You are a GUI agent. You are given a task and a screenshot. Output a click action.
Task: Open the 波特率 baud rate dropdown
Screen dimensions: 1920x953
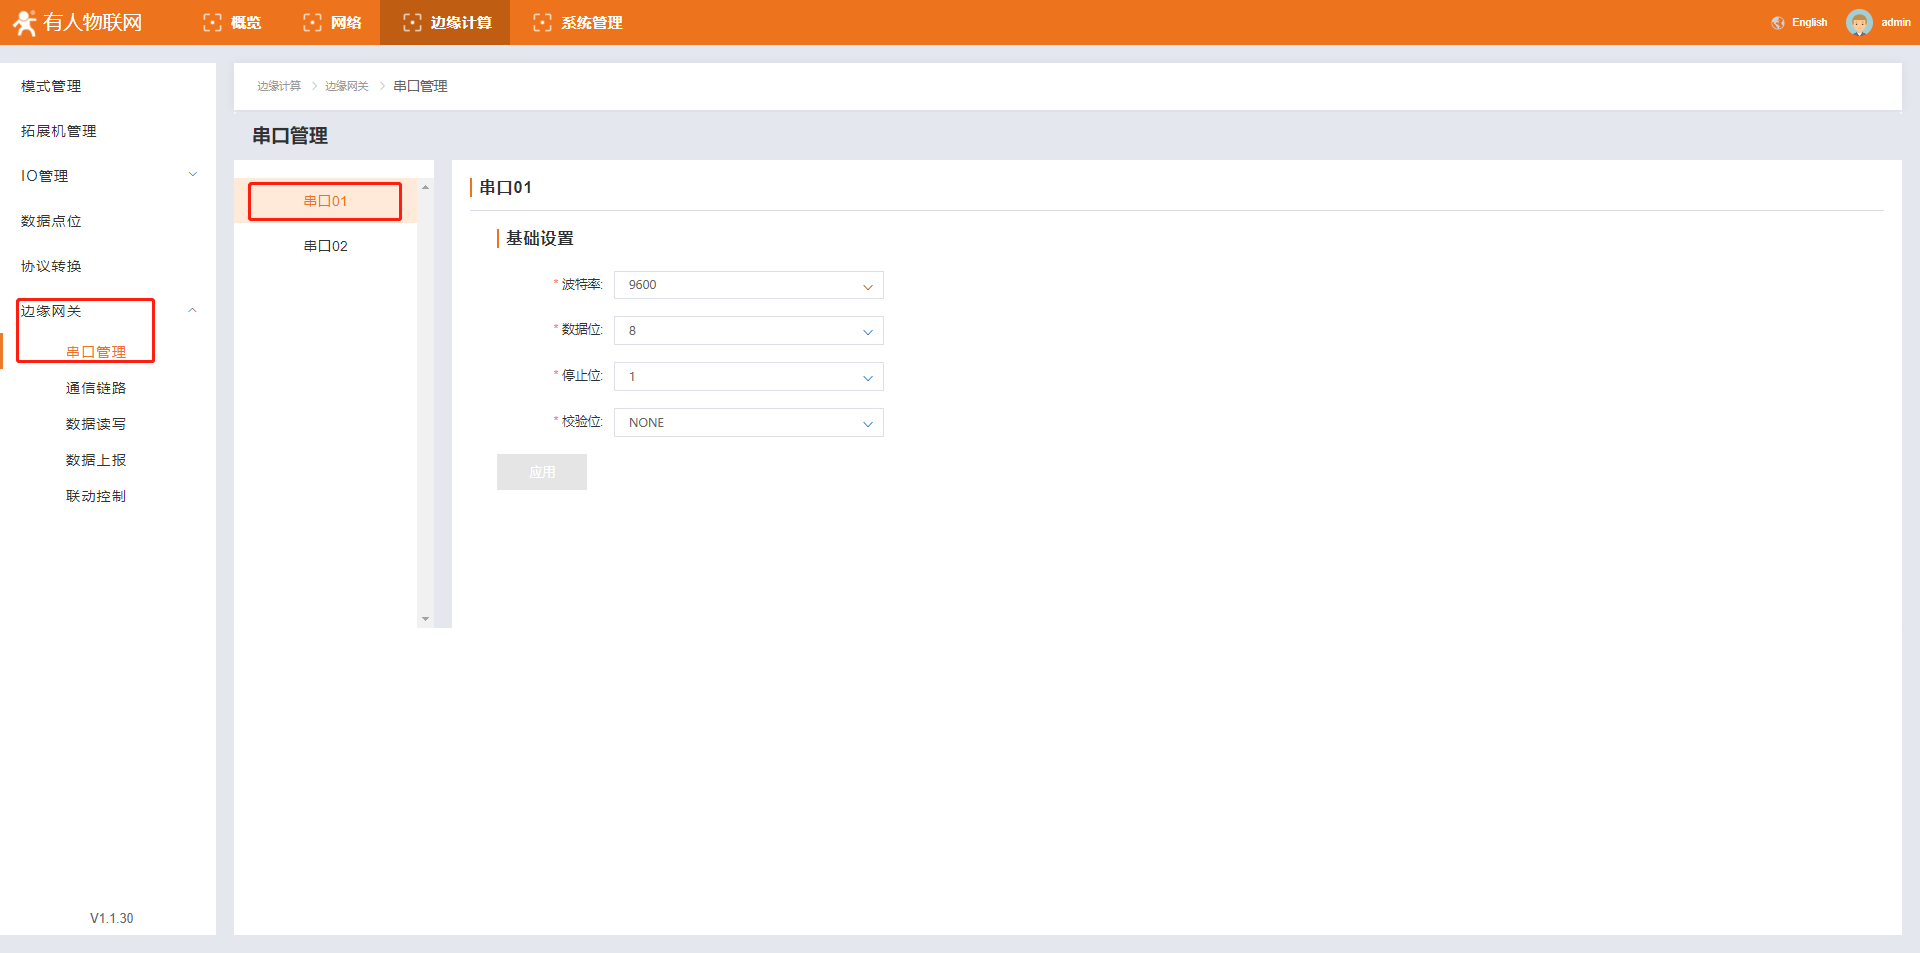click(x=748, y=285)
